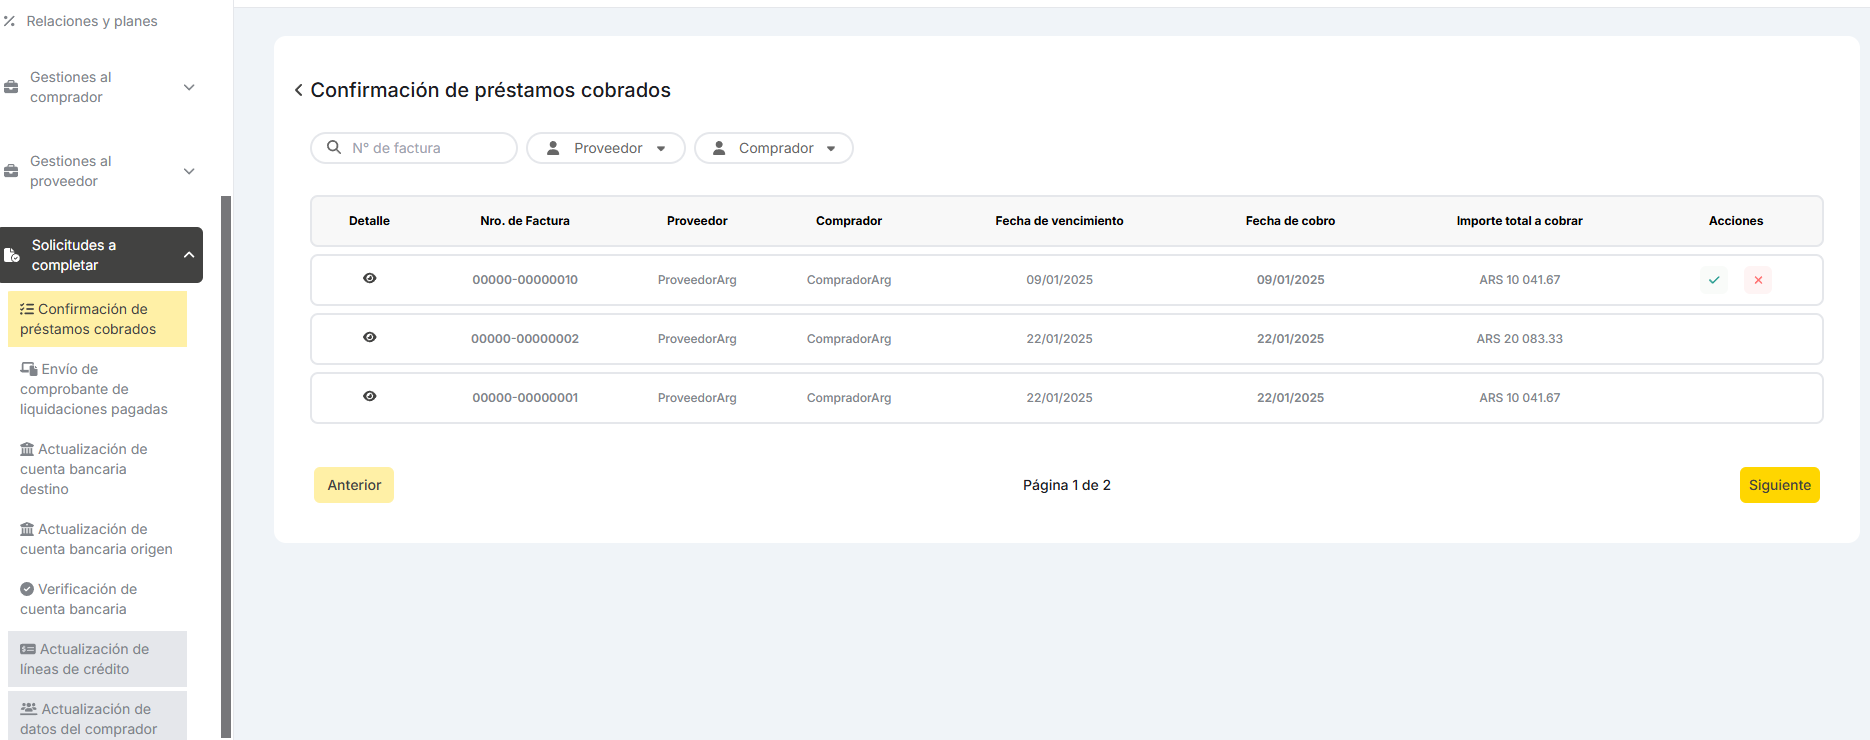Click the percent icon beside Relaciones y planes

(10, 21)
